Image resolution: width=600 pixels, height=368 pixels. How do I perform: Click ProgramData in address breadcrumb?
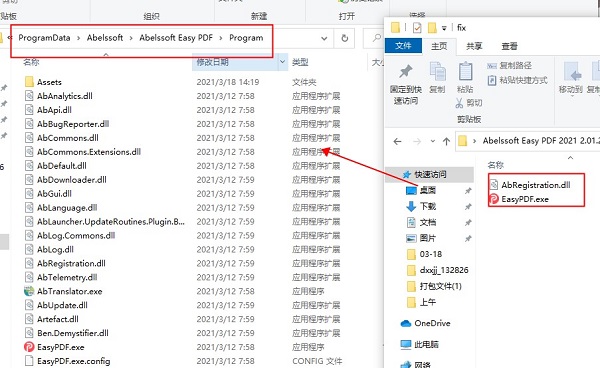pos(44,38)
